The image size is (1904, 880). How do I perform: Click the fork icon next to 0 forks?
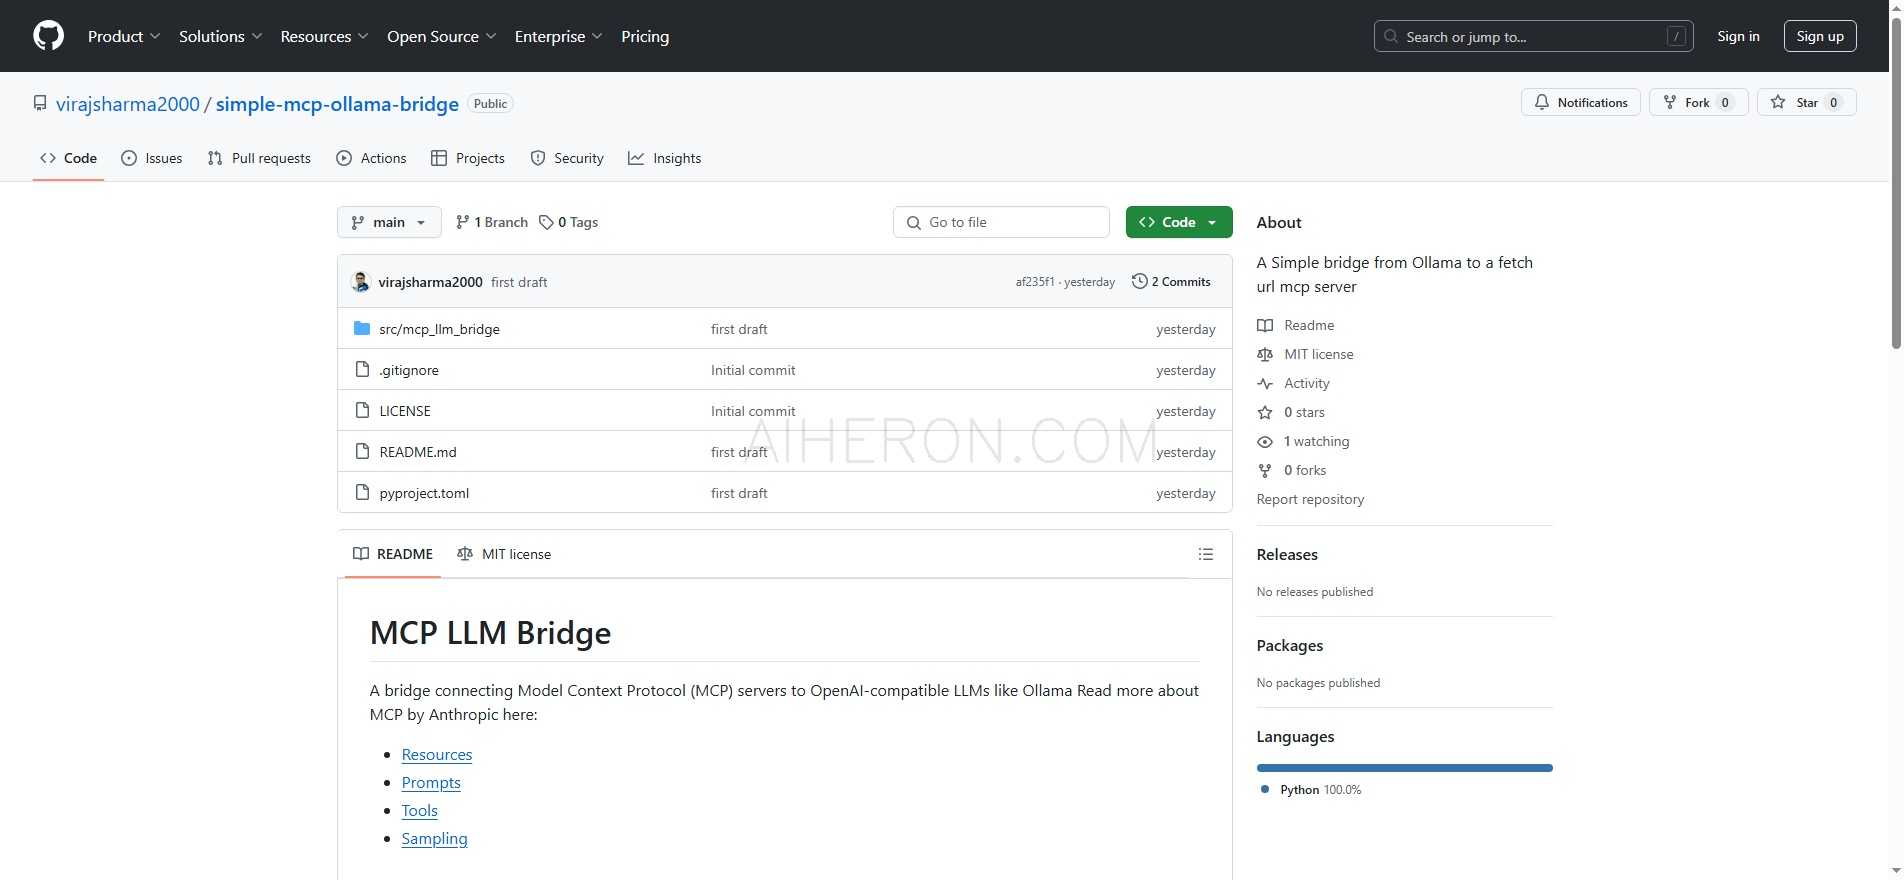[x=1265, y=470]
